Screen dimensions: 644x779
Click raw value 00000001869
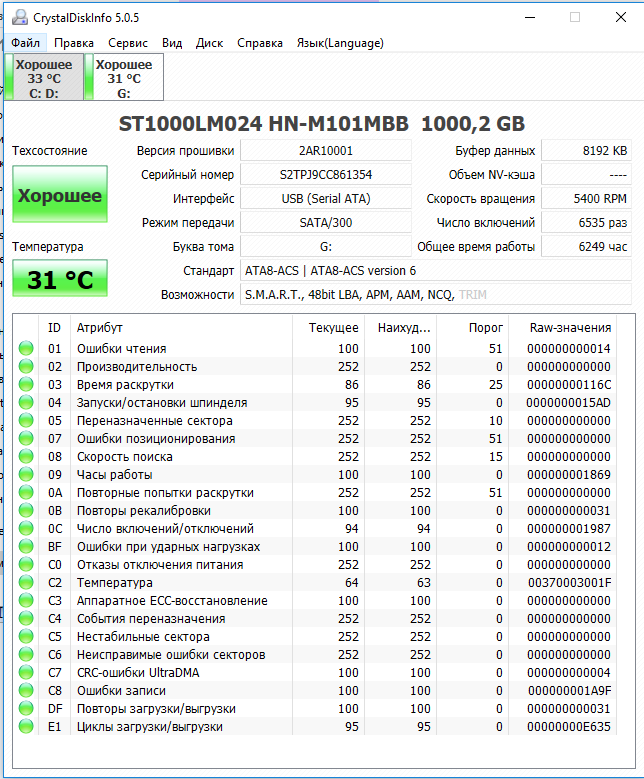[x=569, y=474]
